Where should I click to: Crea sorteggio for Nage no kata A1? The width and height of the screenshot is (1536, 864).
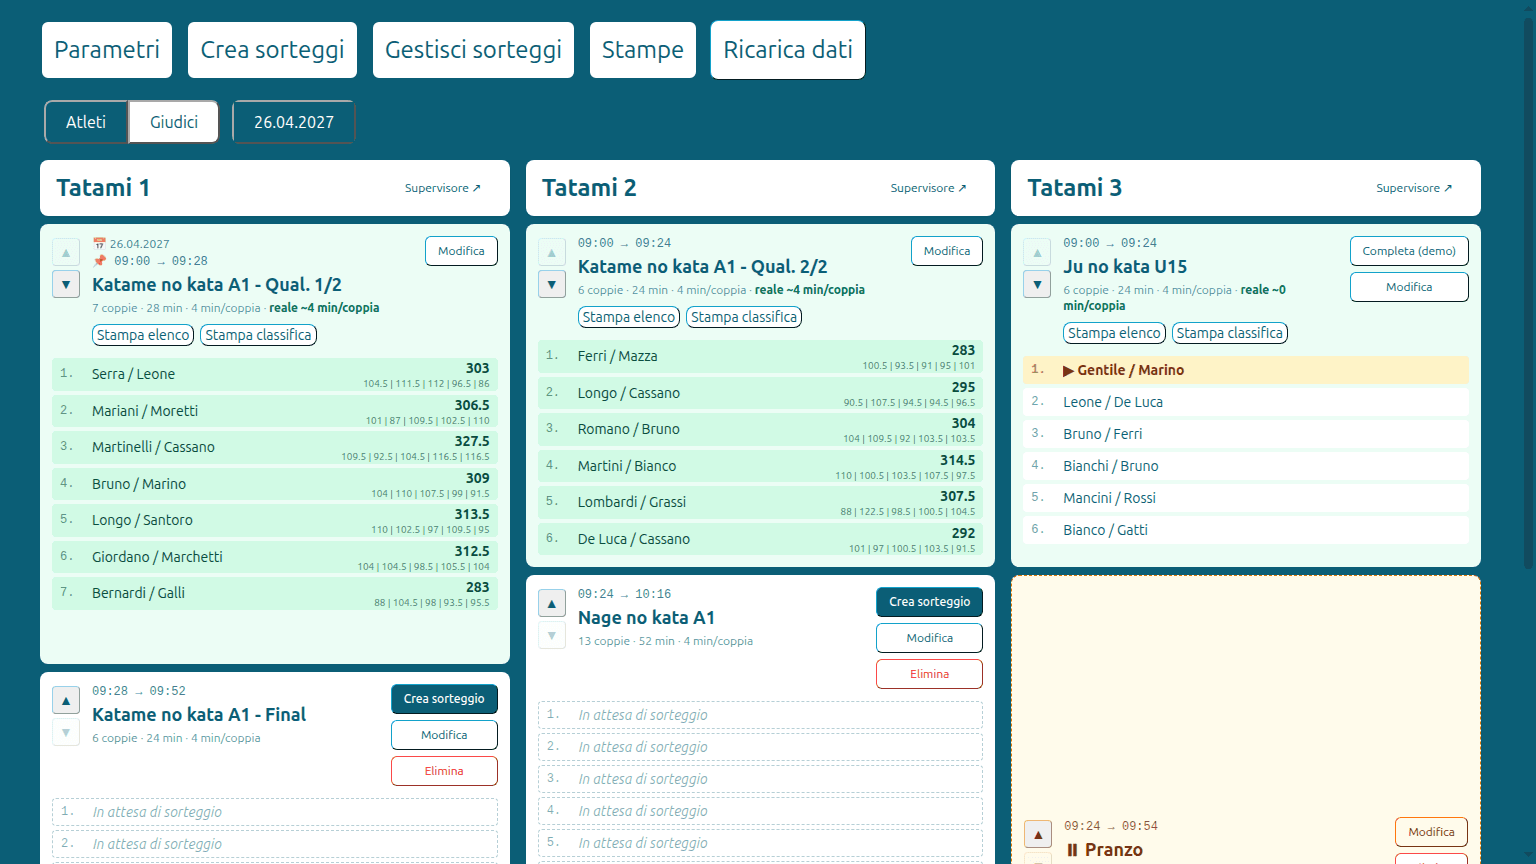[930, 602]
